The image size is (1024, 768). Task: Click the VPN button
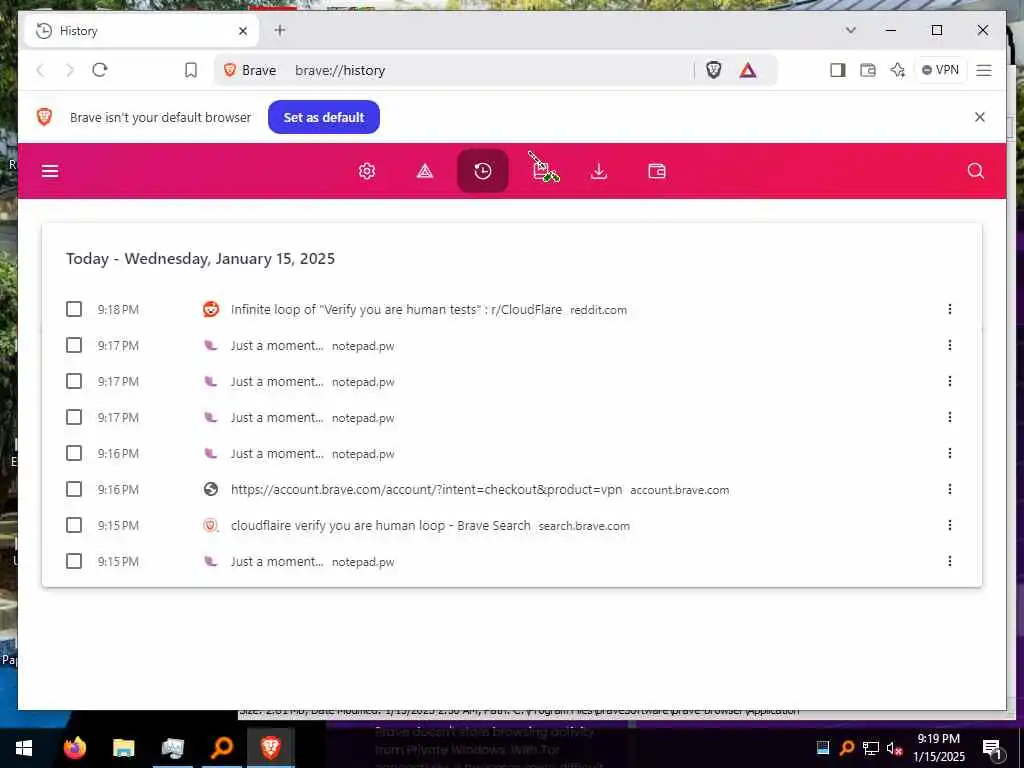click(940, 70)
